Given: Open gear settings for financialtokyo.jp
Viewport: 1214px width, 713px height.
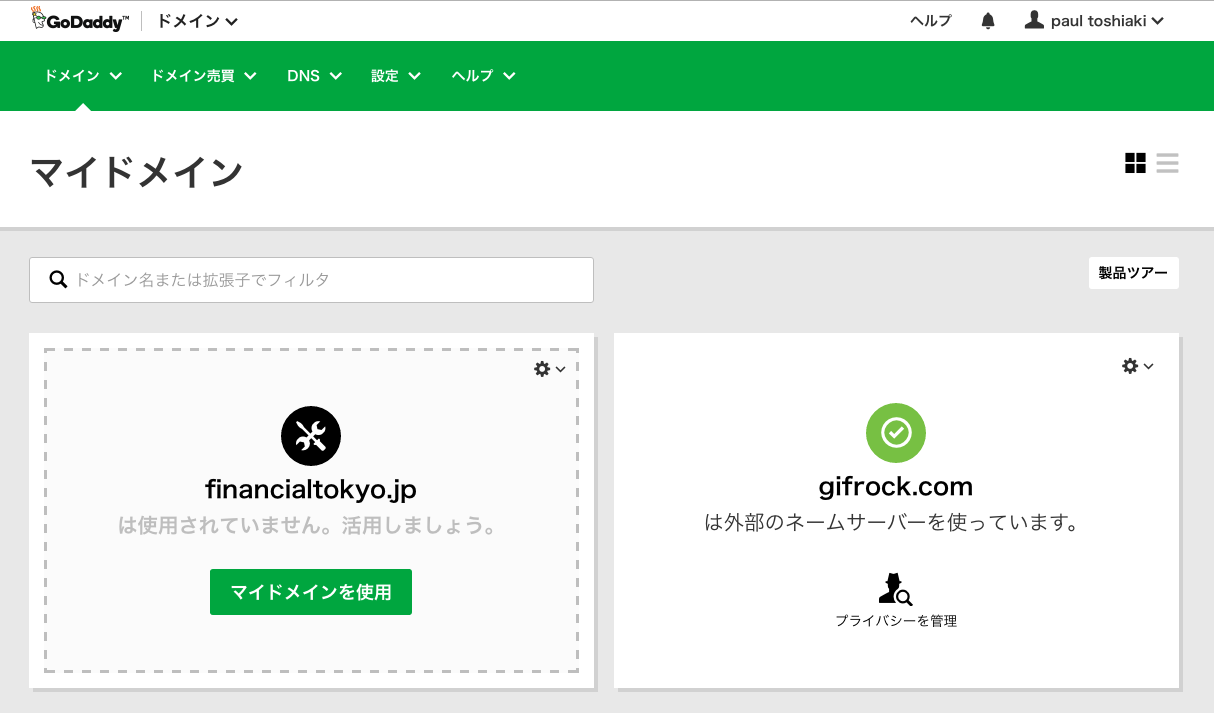Looking at the screenshot, I should [x=549, y=369].
